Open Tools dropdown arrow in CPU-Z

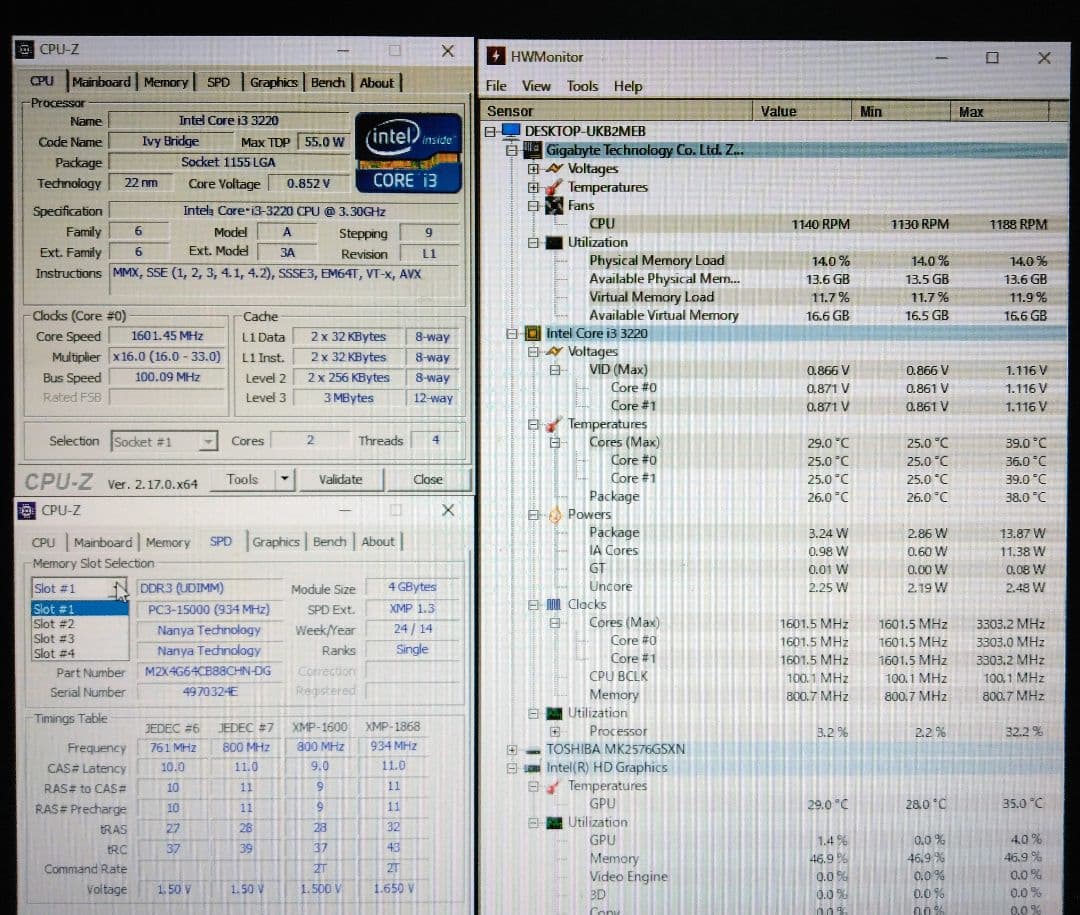point(284,479)
